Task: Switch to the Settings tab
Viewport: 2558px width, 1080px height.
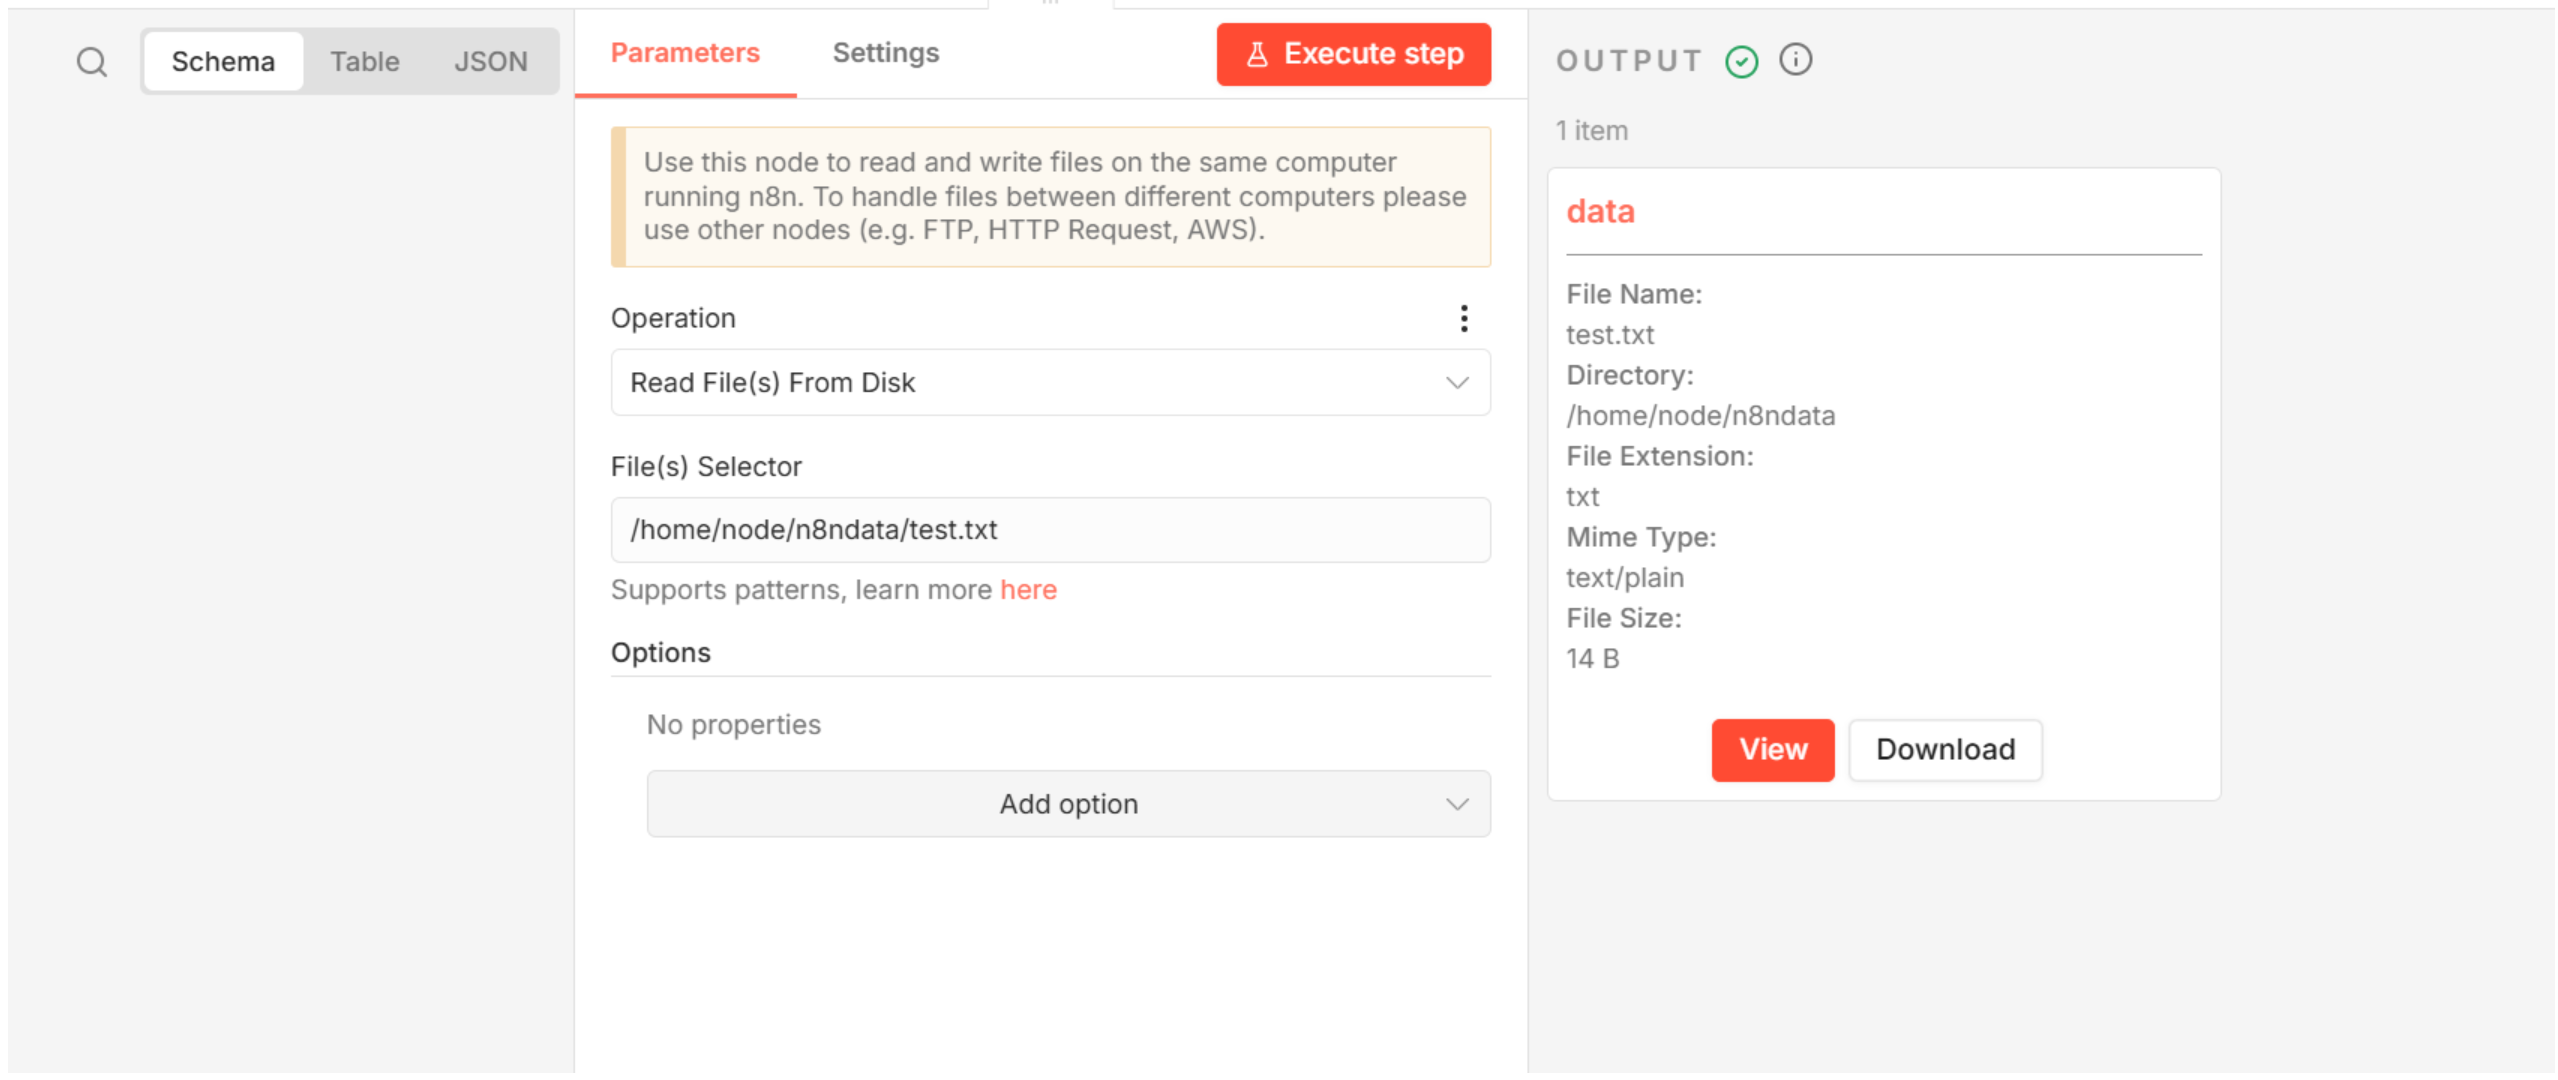Action: (885, 53)
